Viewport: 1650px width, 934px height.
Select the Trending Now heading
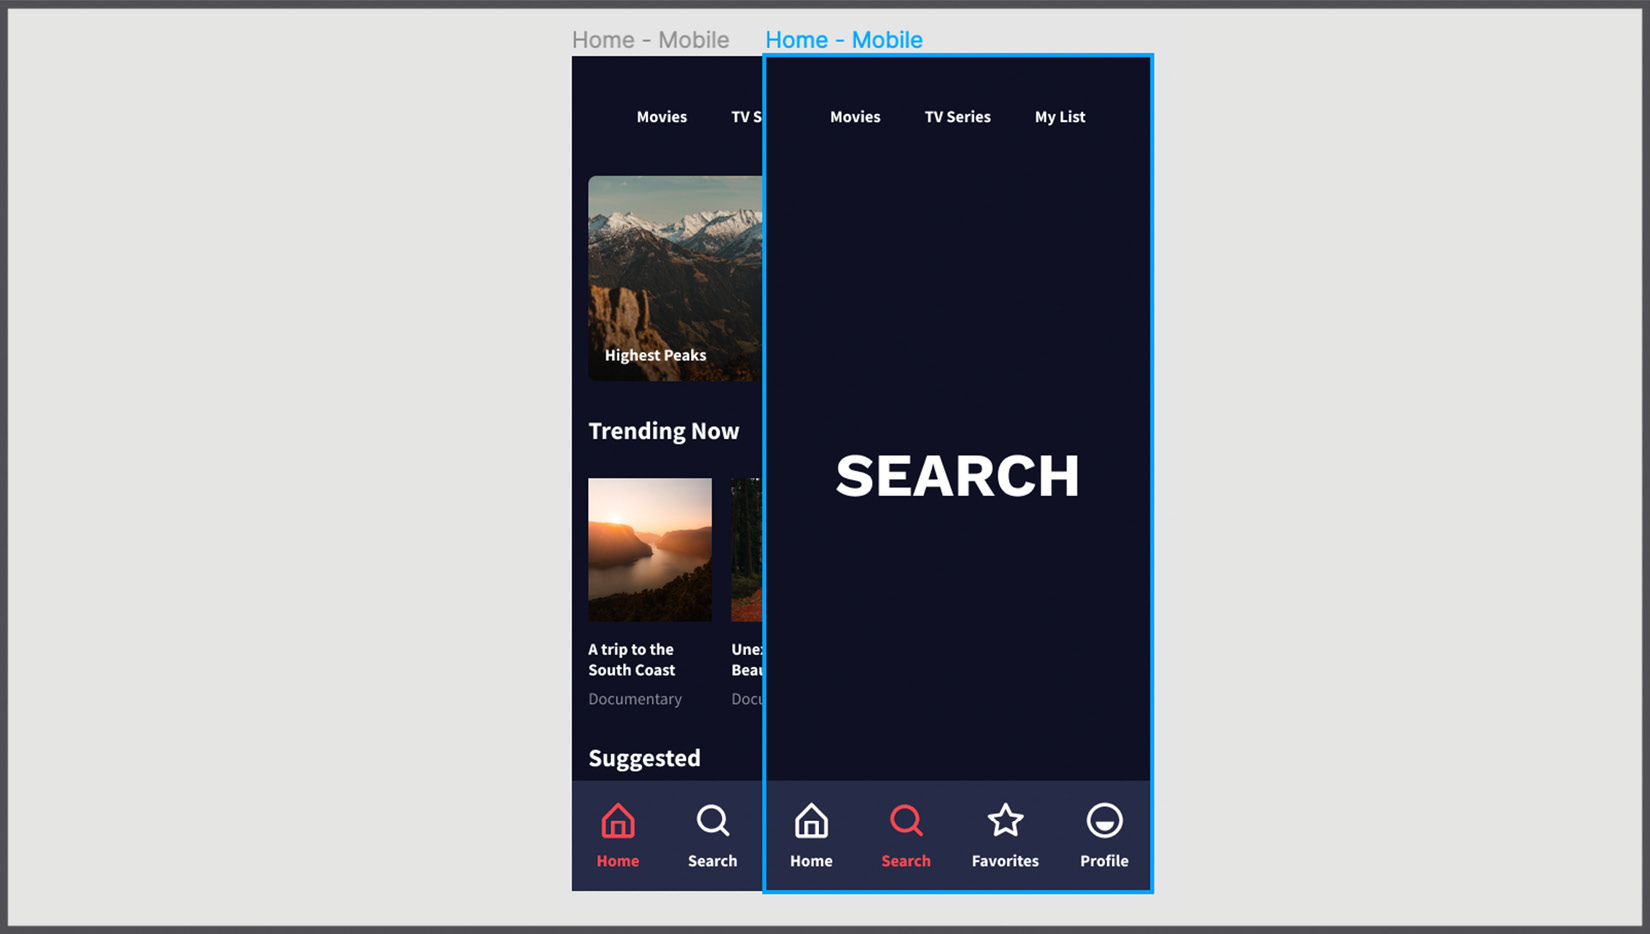[x=664, y=431]
